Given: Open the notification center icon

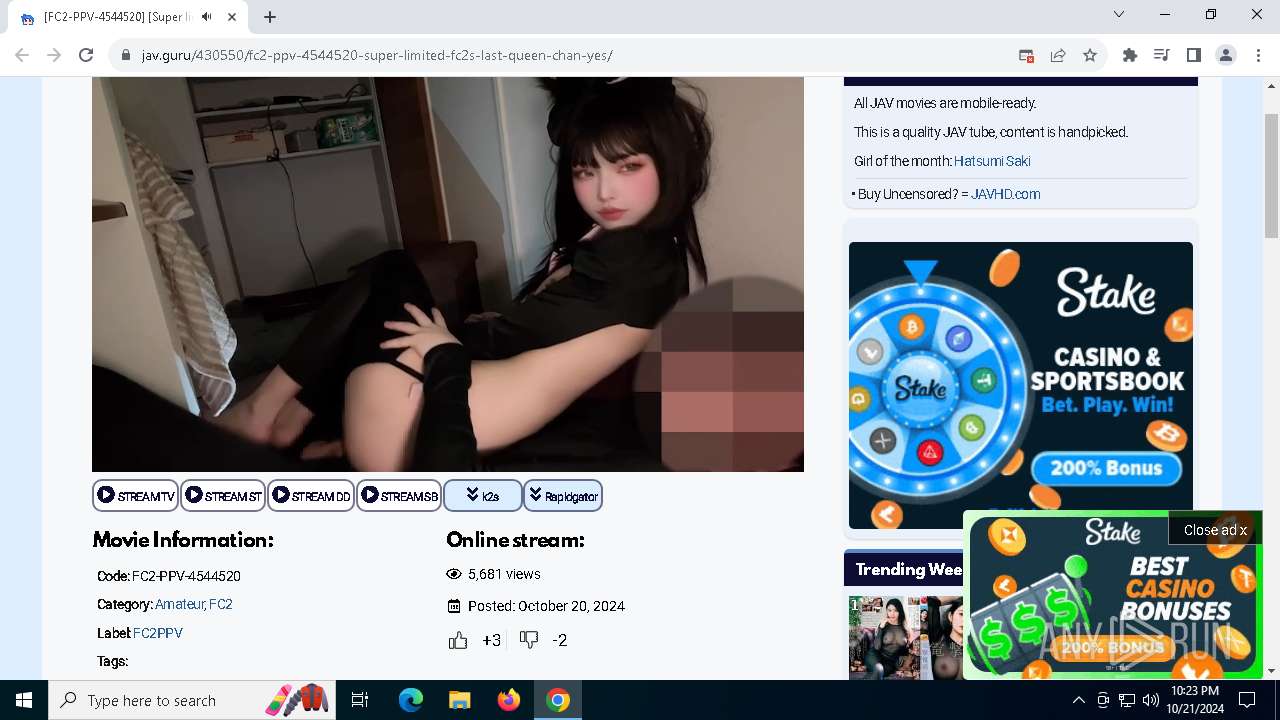Looking at the screenshot, I should pyautogui.click(x=1247, y=700).
